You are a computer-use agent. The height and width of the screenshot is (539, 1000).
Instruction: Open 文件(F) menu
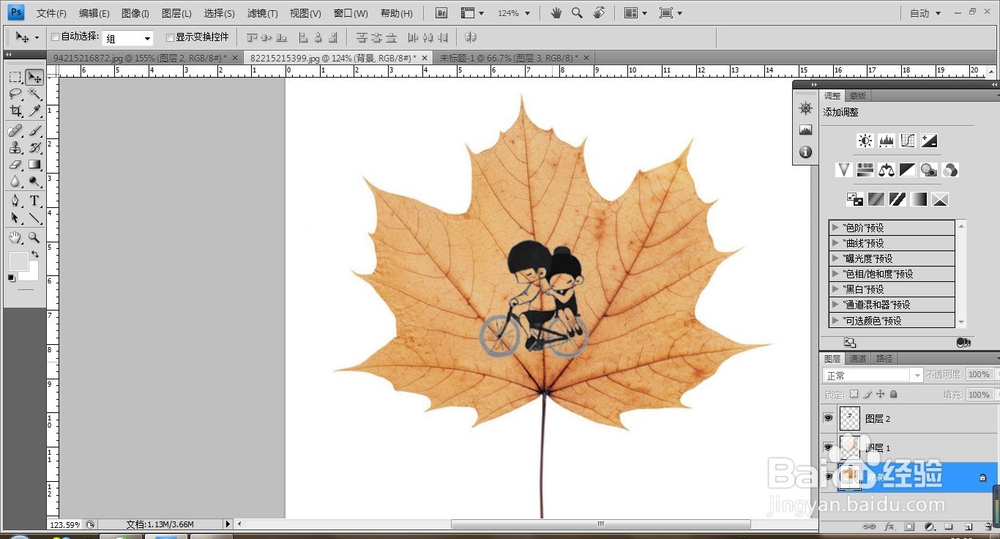tap(51, 13)
